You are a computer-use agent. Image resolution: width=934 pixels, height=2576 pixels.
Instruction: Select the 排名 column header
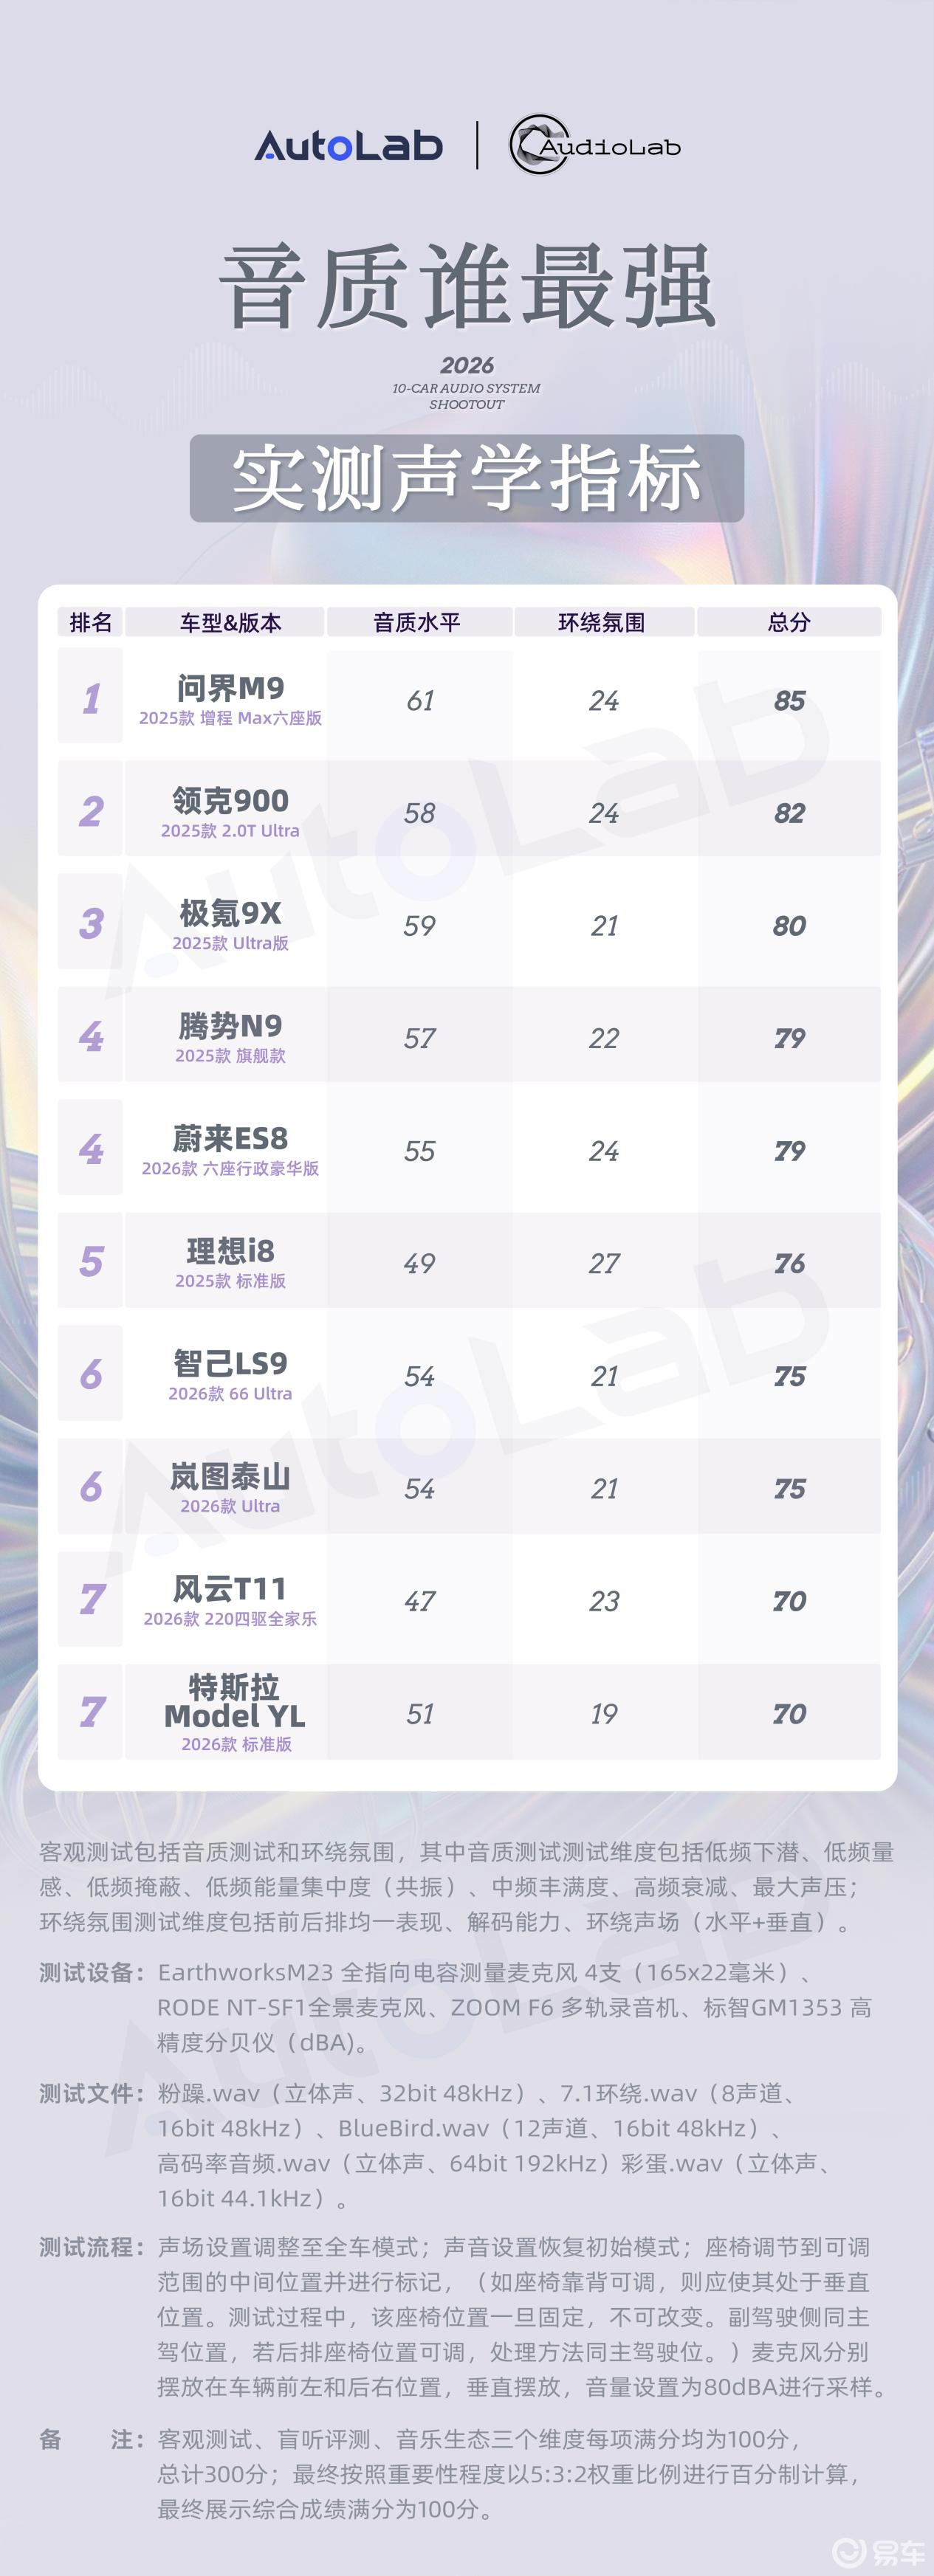pyautogui.click(x=90, y=622)
